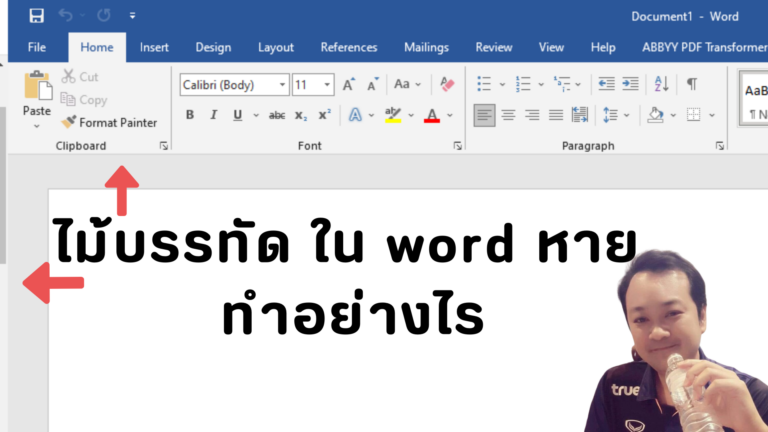Increase paragraph indent
768x432 pixels.
(630, 84)
